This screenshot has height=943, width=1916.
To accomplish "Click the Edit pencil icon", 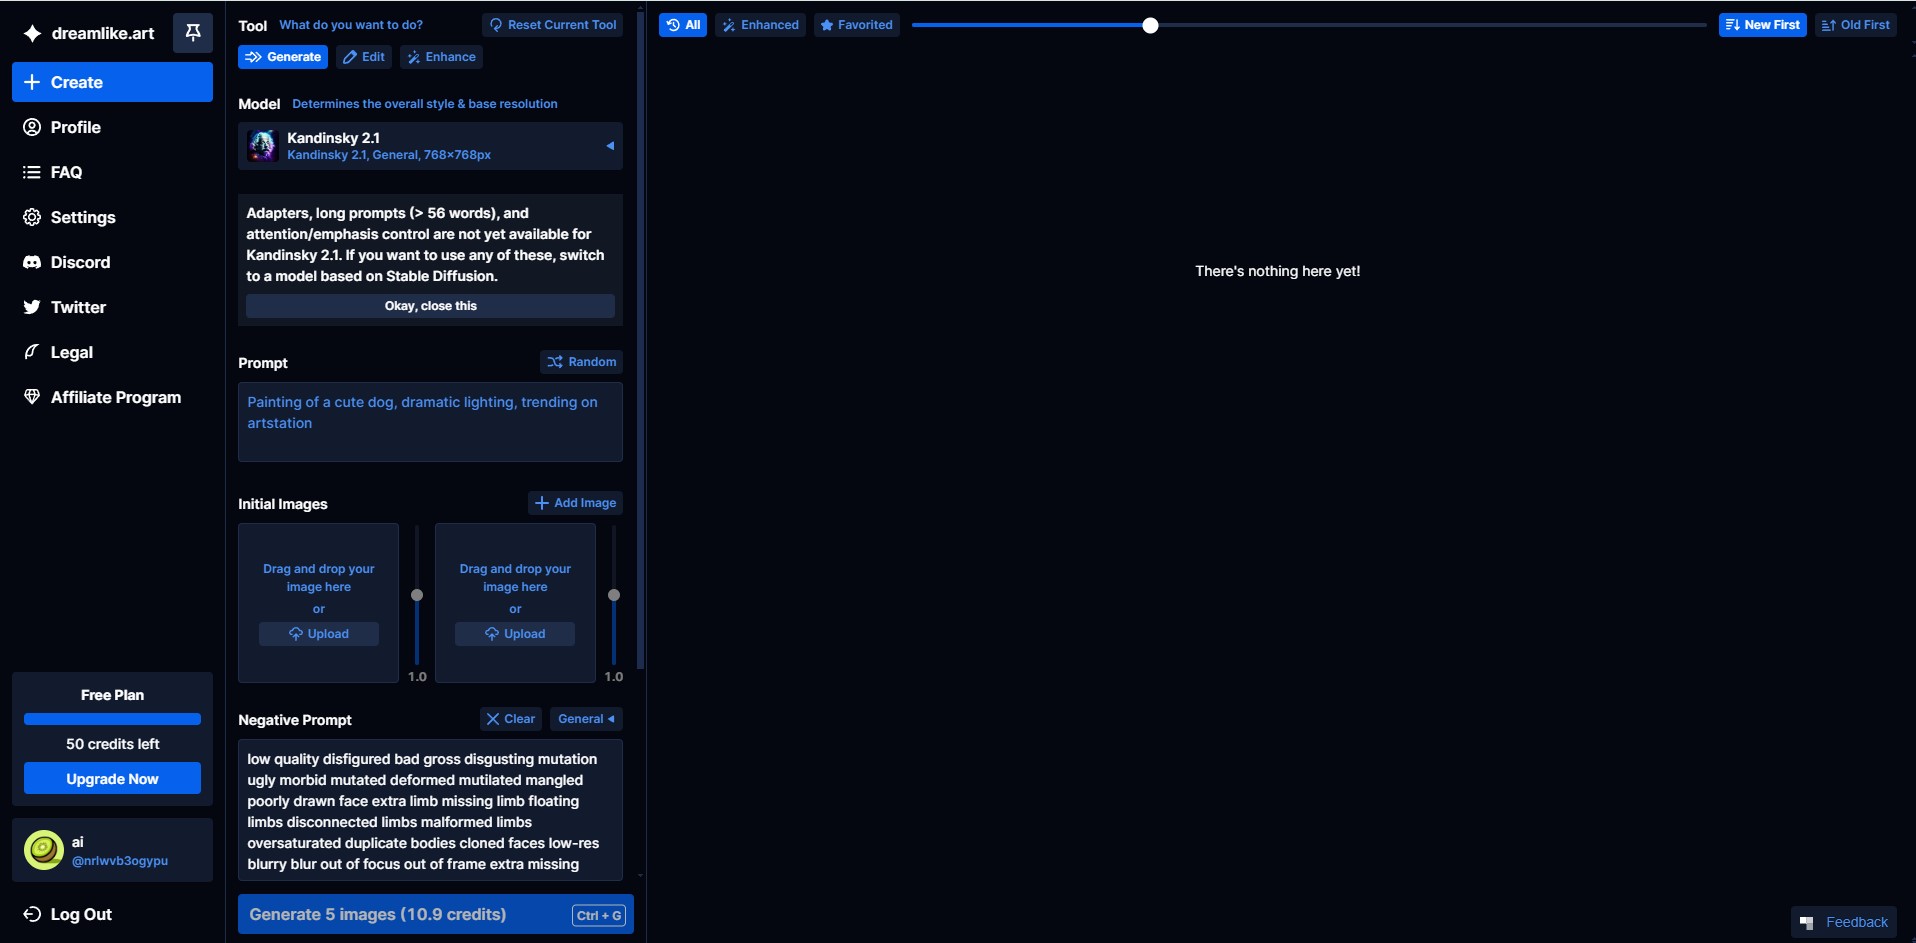I will click(x=350, y=57).
